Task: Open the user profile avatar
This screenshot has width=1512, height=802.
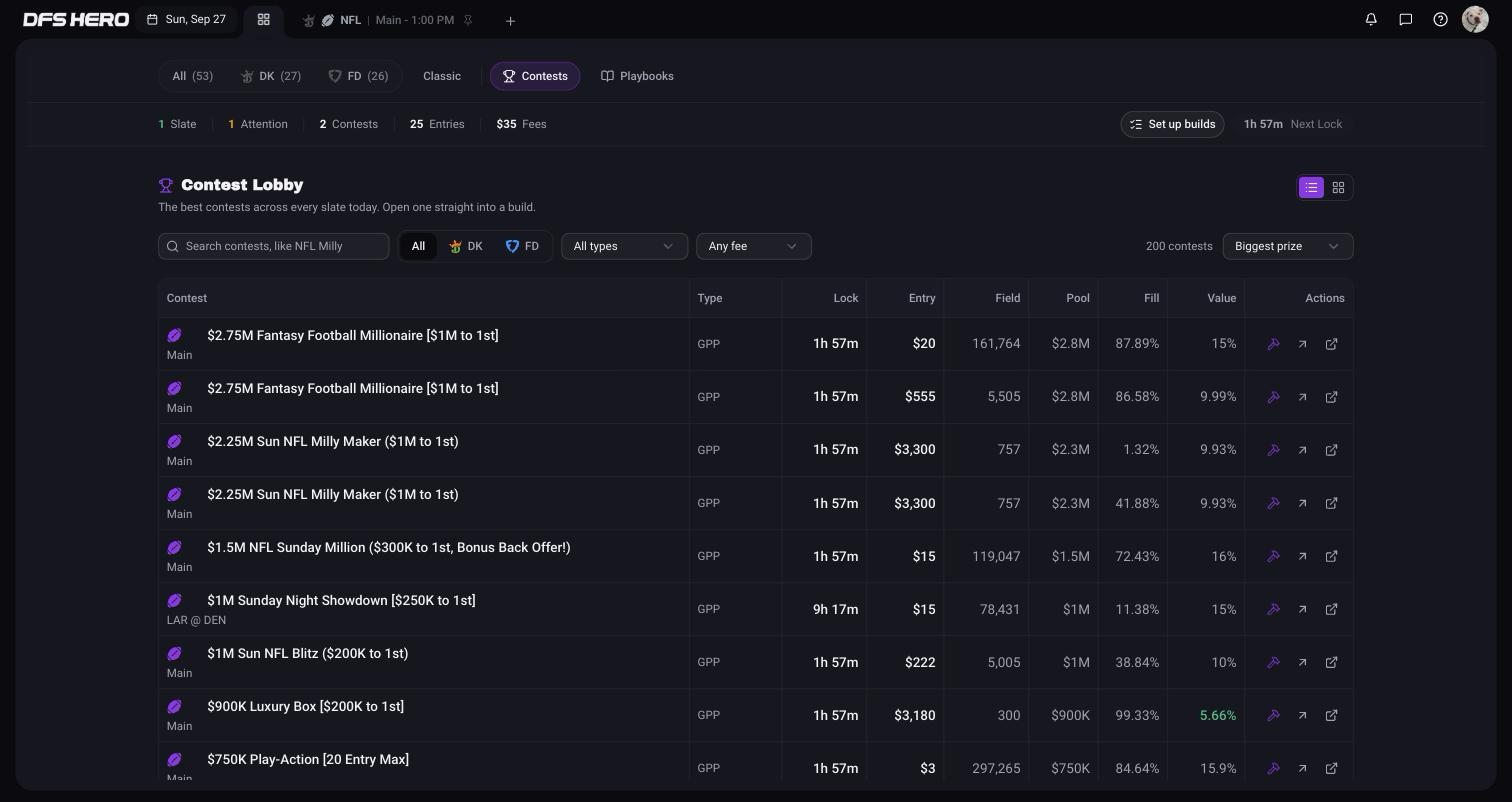Action: 1475,19
